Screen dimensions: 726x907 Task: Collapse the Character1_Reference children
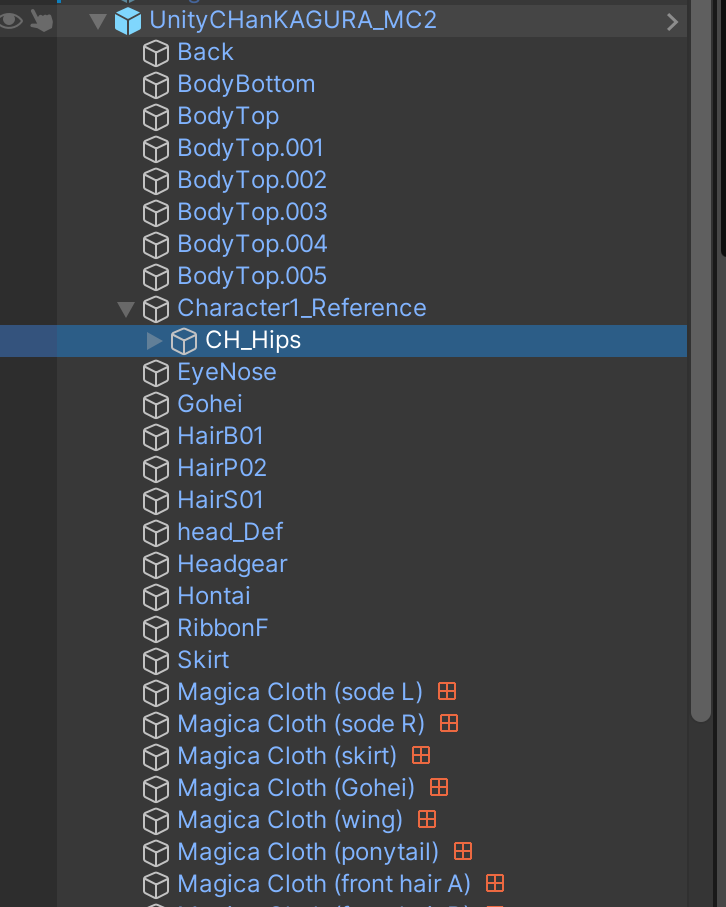tap(126, 309)
